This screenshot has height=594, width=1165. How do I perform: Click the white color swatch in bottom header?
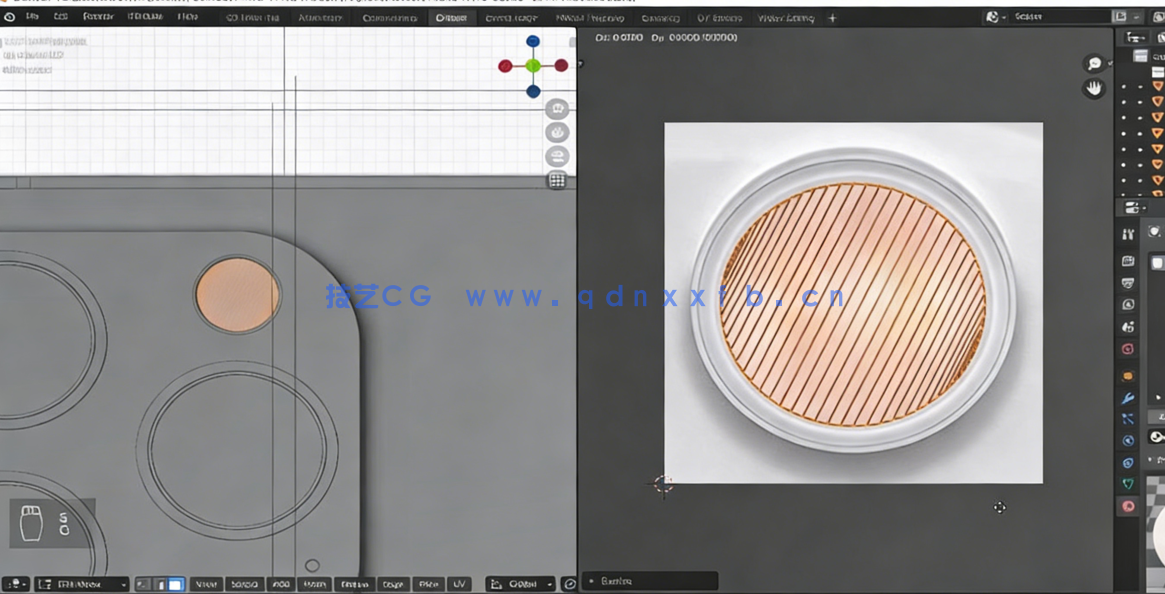tap(175, 583)
